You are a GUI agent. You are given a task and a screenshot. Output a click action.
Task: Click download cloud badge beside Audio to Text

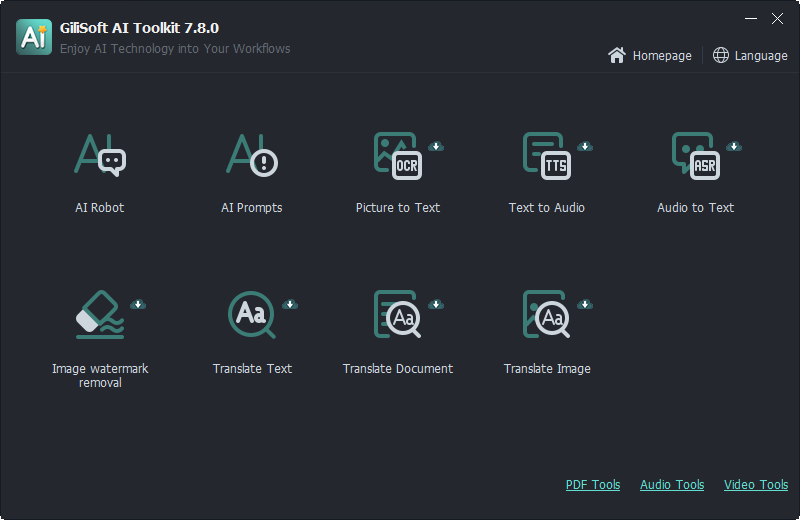(x=734, y=146)
